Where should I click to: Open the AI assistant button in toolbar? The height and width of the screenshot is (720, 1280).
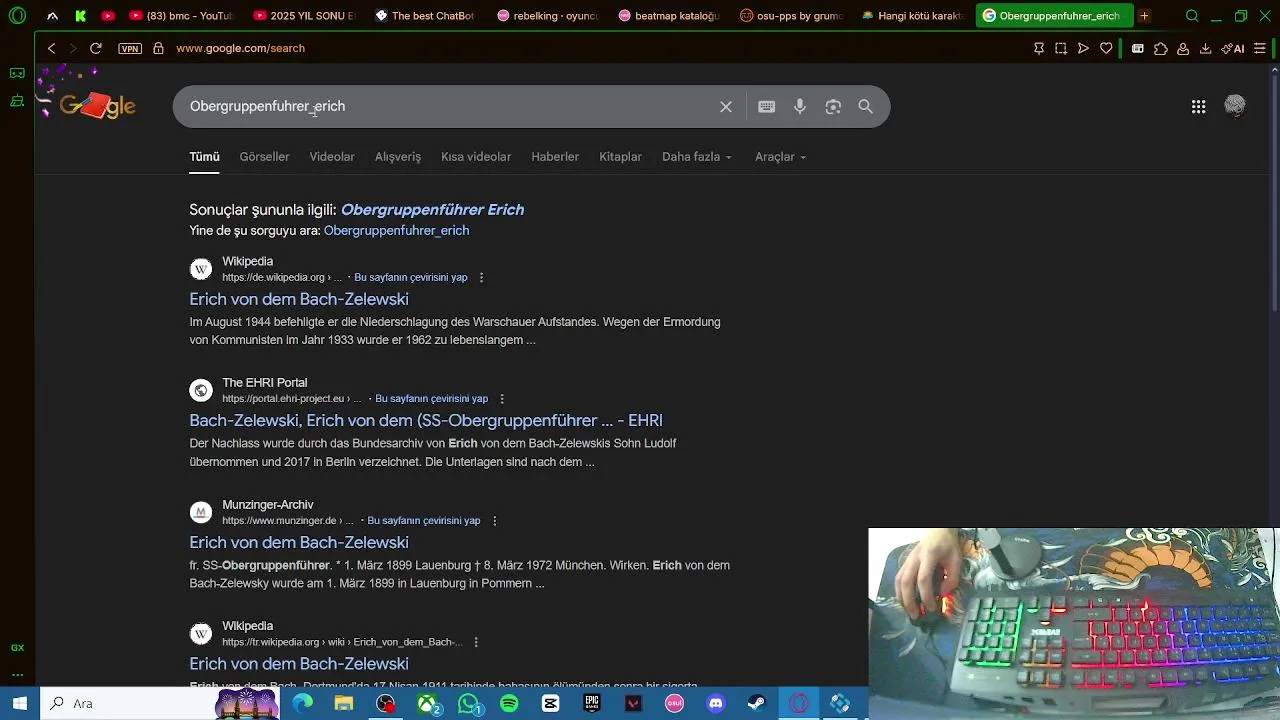click(x=1233, y=48)
